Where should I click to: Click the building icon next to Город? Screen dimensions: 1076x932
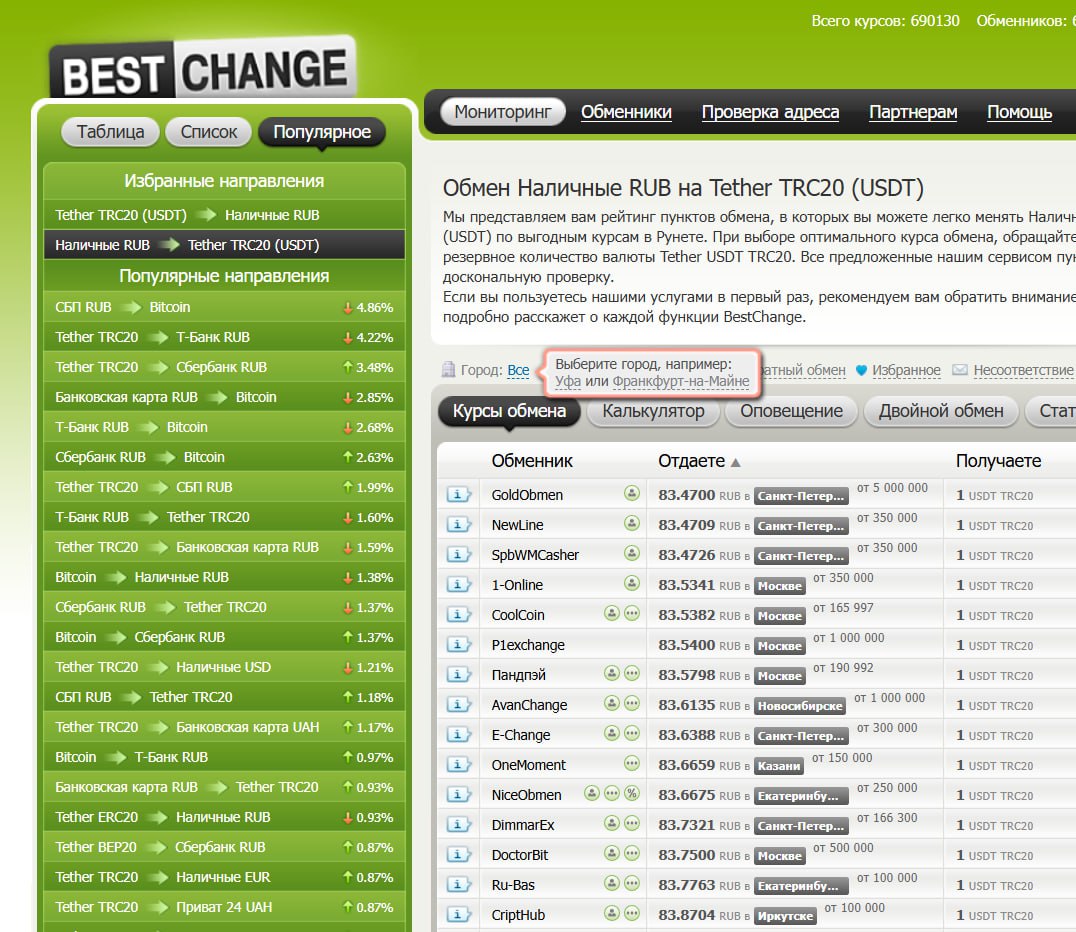pyautogui.click(x=448, y=369)
